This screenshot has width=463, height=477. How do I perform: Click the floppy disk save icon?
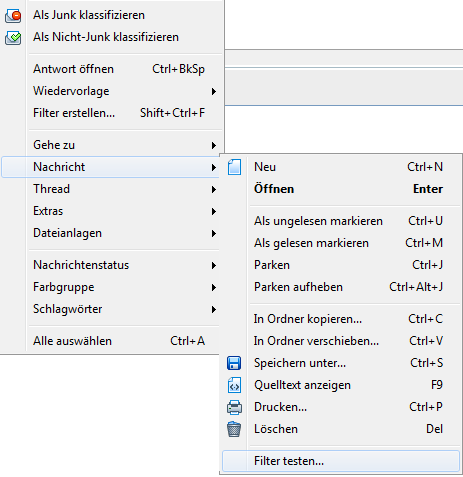coord(234,363)
